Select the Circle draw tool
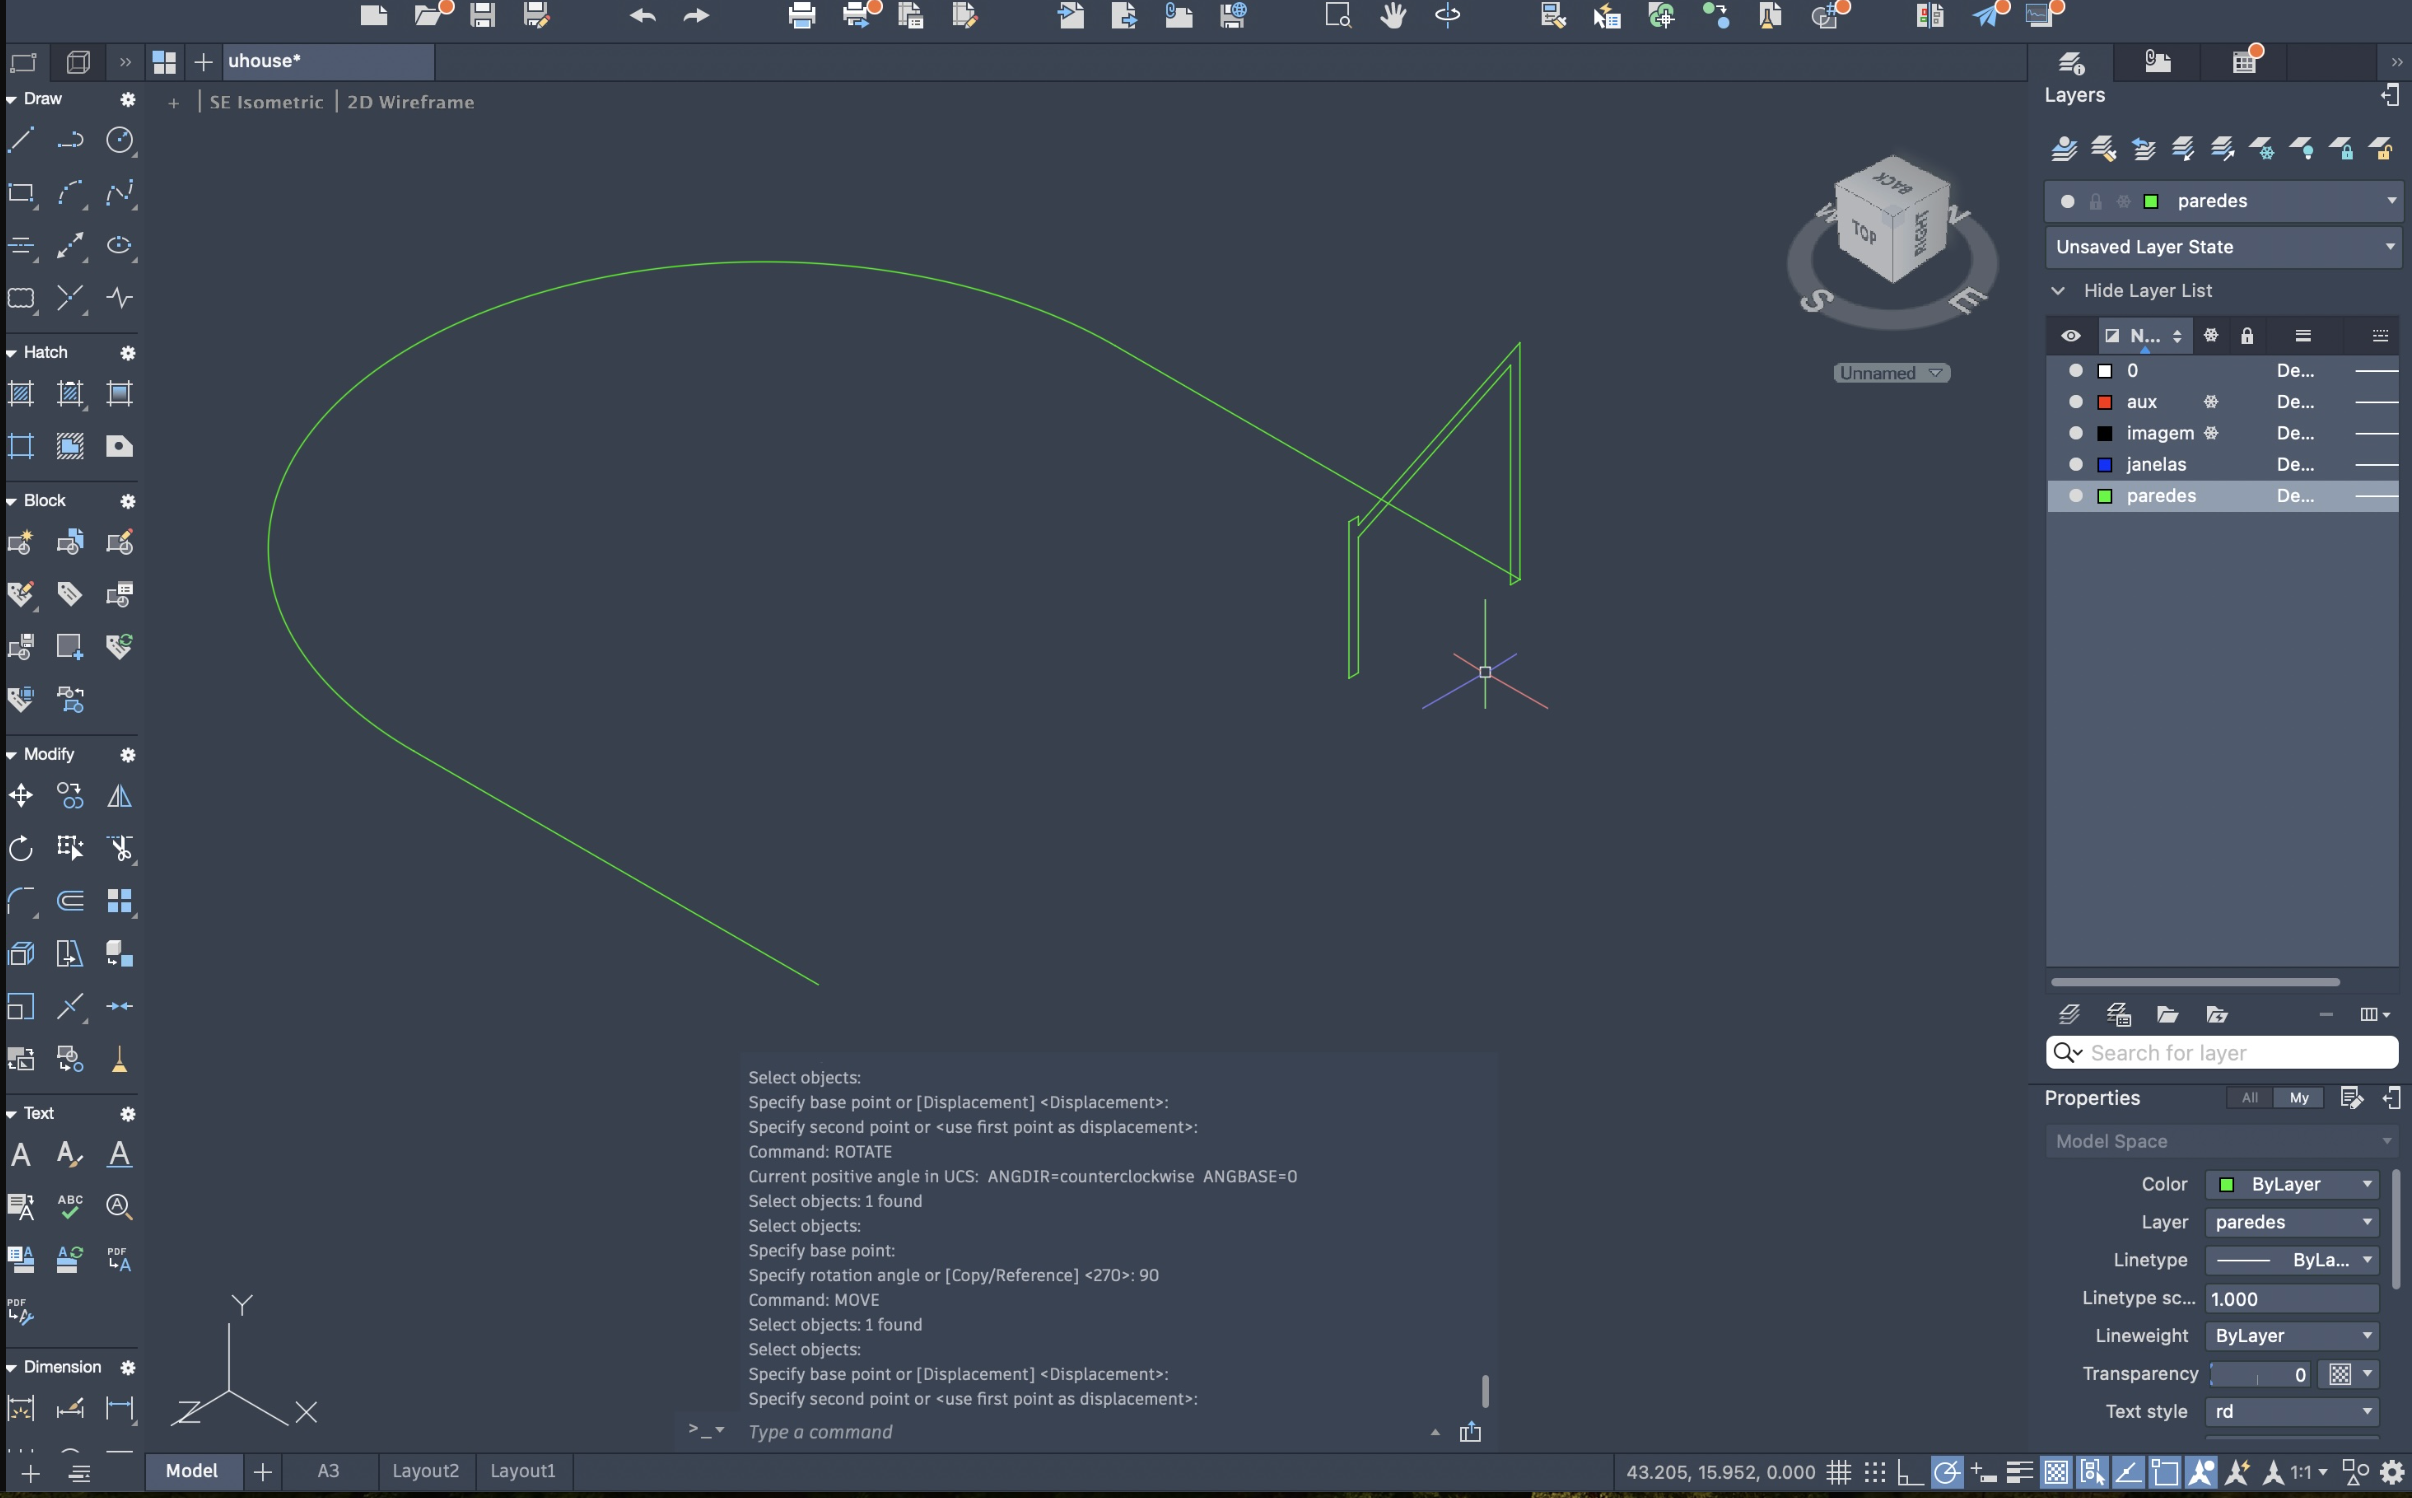 [x=120, y=140]
